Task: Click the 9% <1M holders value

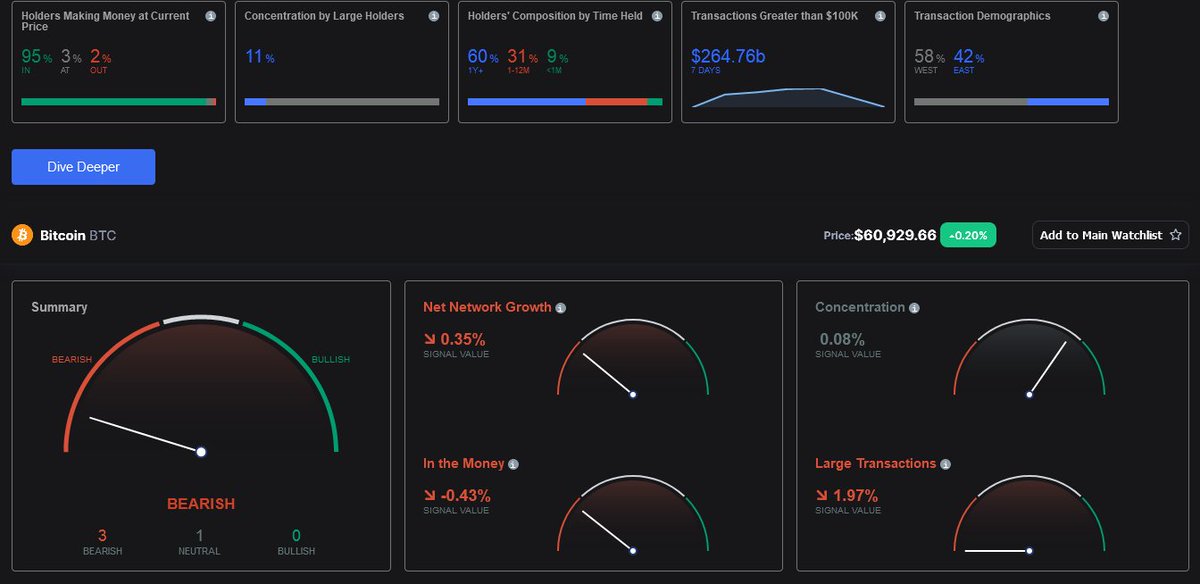Action: tap(556, 57)
